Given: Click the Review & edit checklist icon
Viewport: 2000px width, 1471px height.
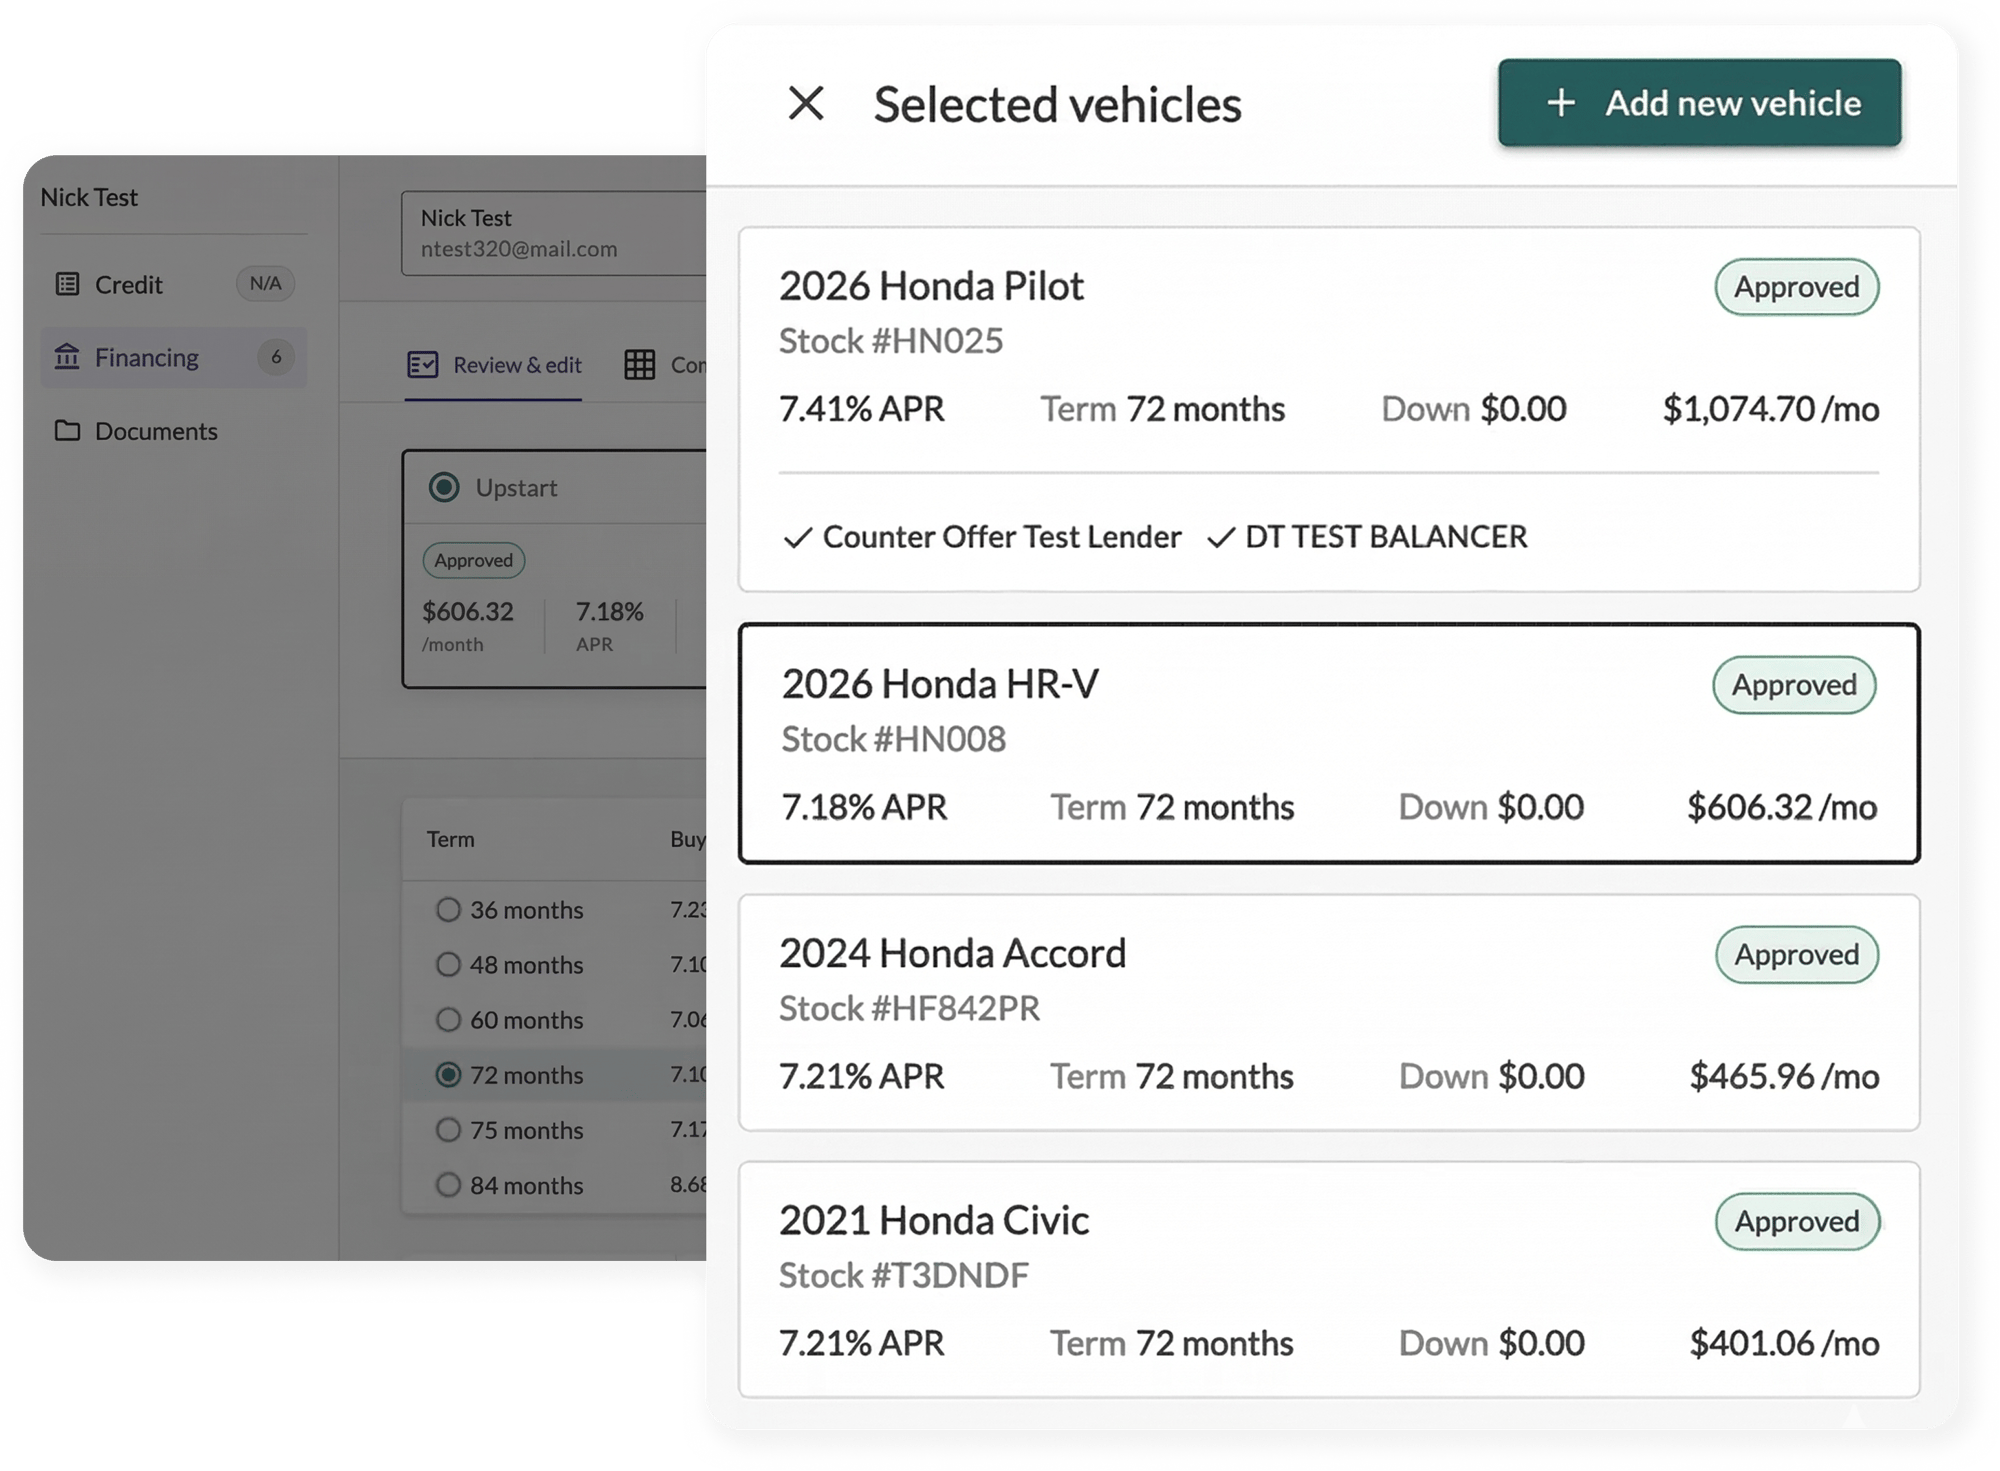Looking at the screenshot, I should (423, 365).
